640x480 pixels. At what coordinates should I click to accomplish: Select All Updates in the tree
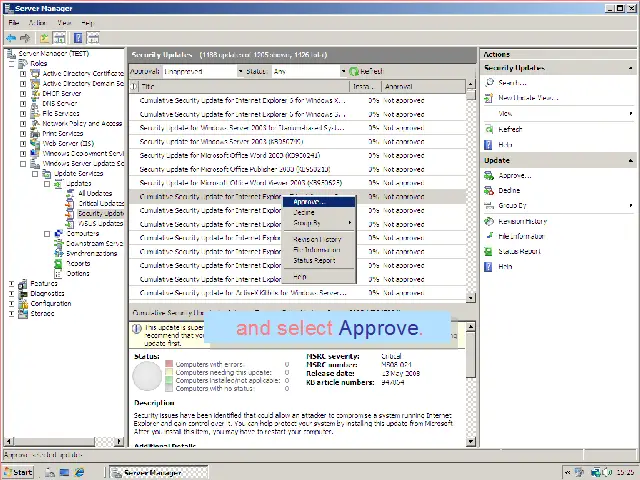pyautogui.click(x=95, y=193)
